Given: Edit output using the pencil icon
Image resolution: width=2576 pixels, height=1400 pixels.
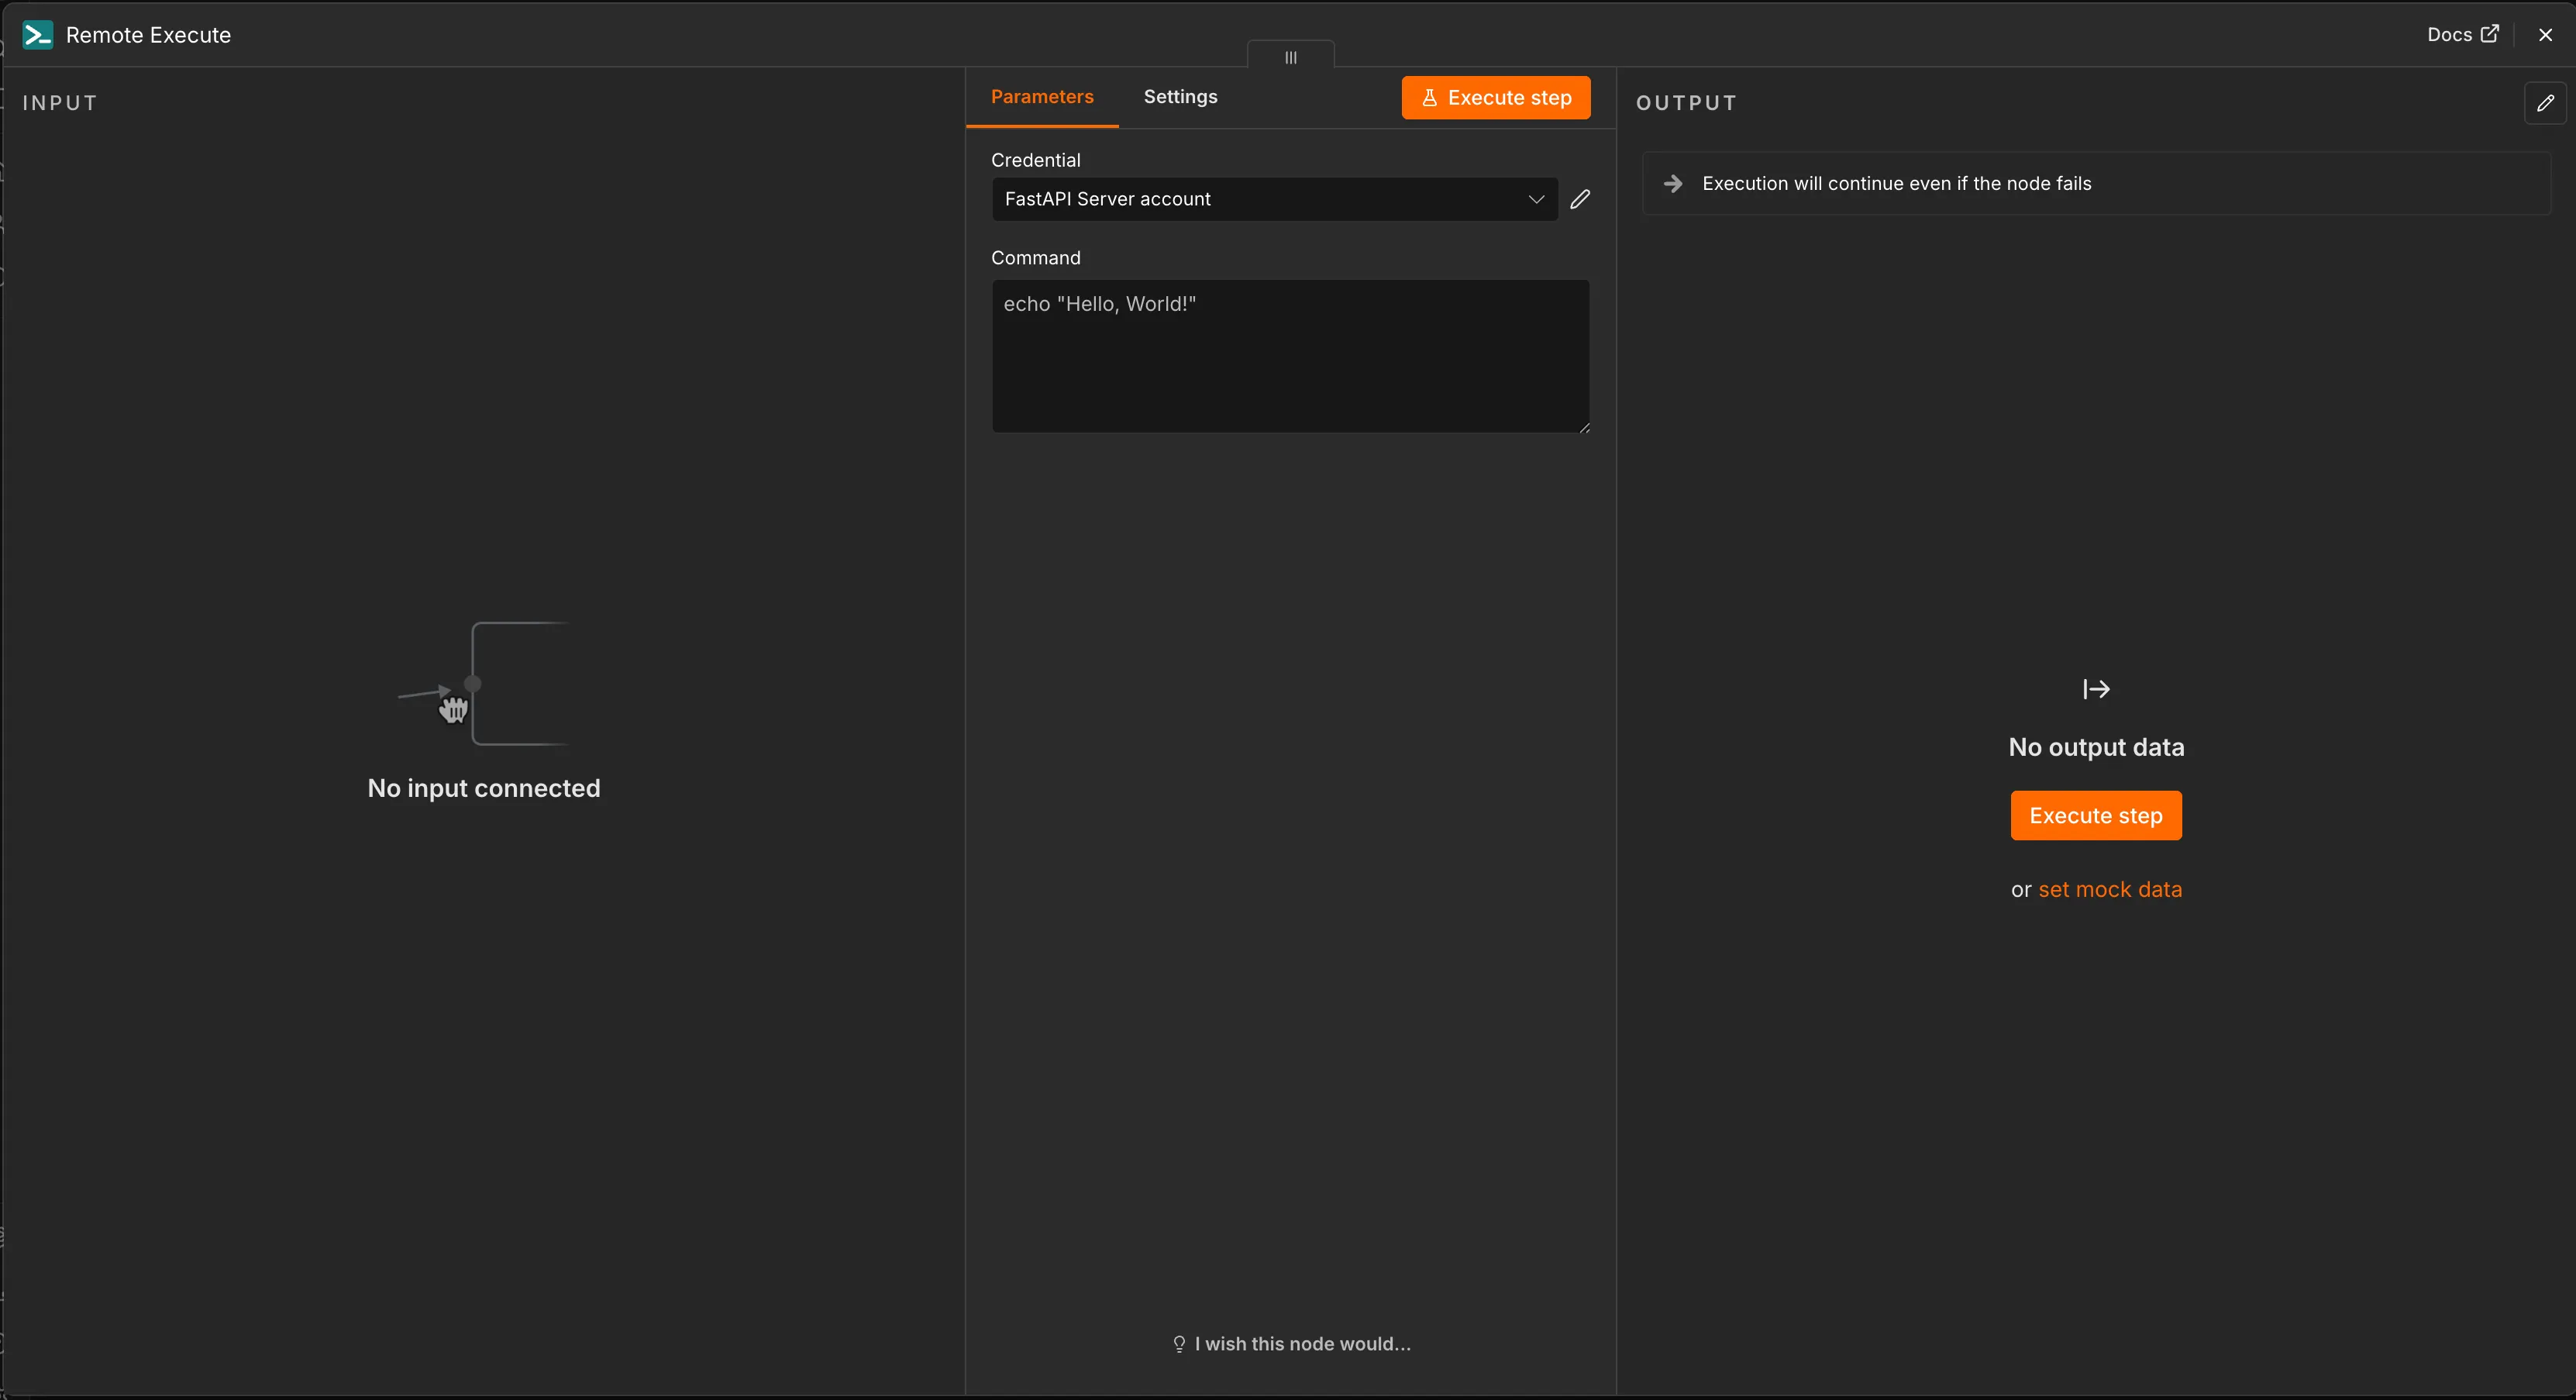Looking at the screenshot, I should (2545, 103).
